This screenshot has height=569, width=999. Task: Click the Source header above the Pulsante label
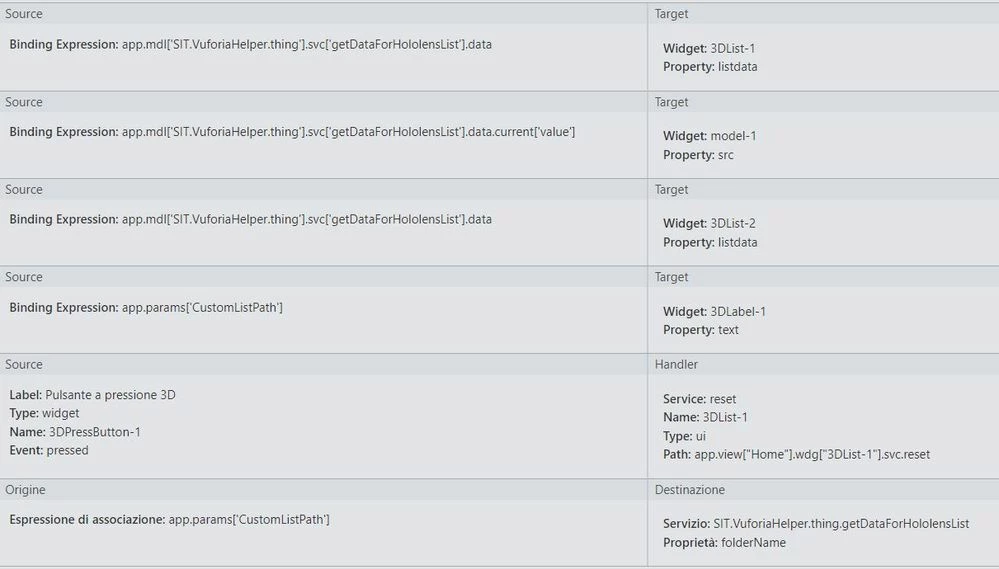(x=24, y=364)
